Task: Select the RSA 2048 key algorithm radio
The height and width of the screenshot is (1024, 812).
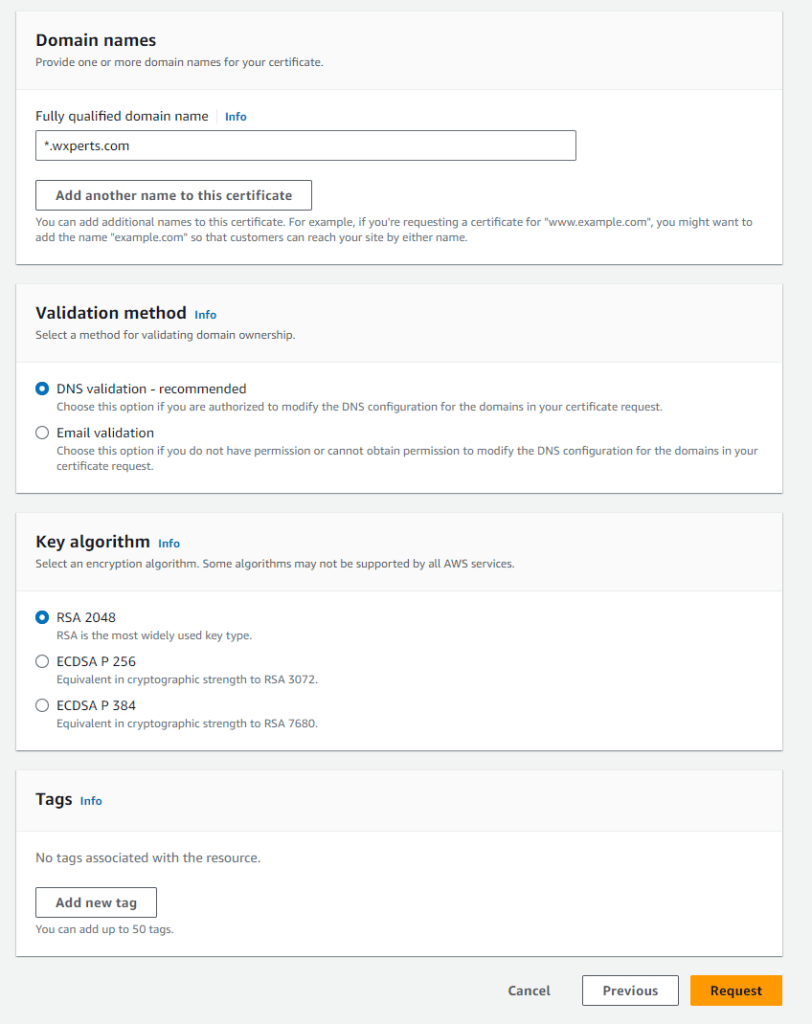Action: [42, 617]
